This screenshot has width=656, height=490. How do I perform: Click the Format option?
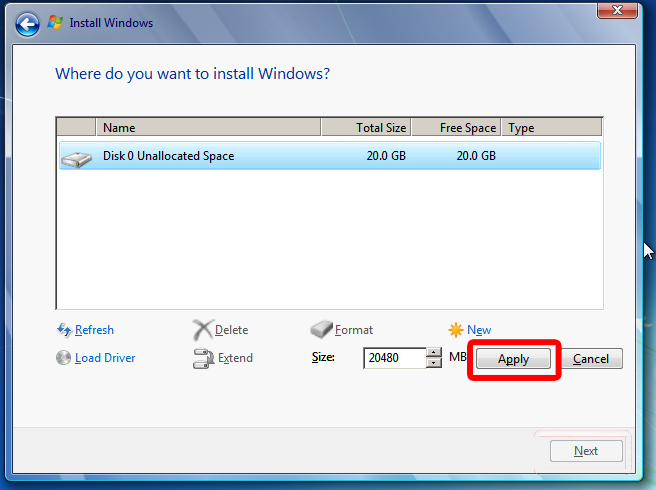[x=354, y=330]
